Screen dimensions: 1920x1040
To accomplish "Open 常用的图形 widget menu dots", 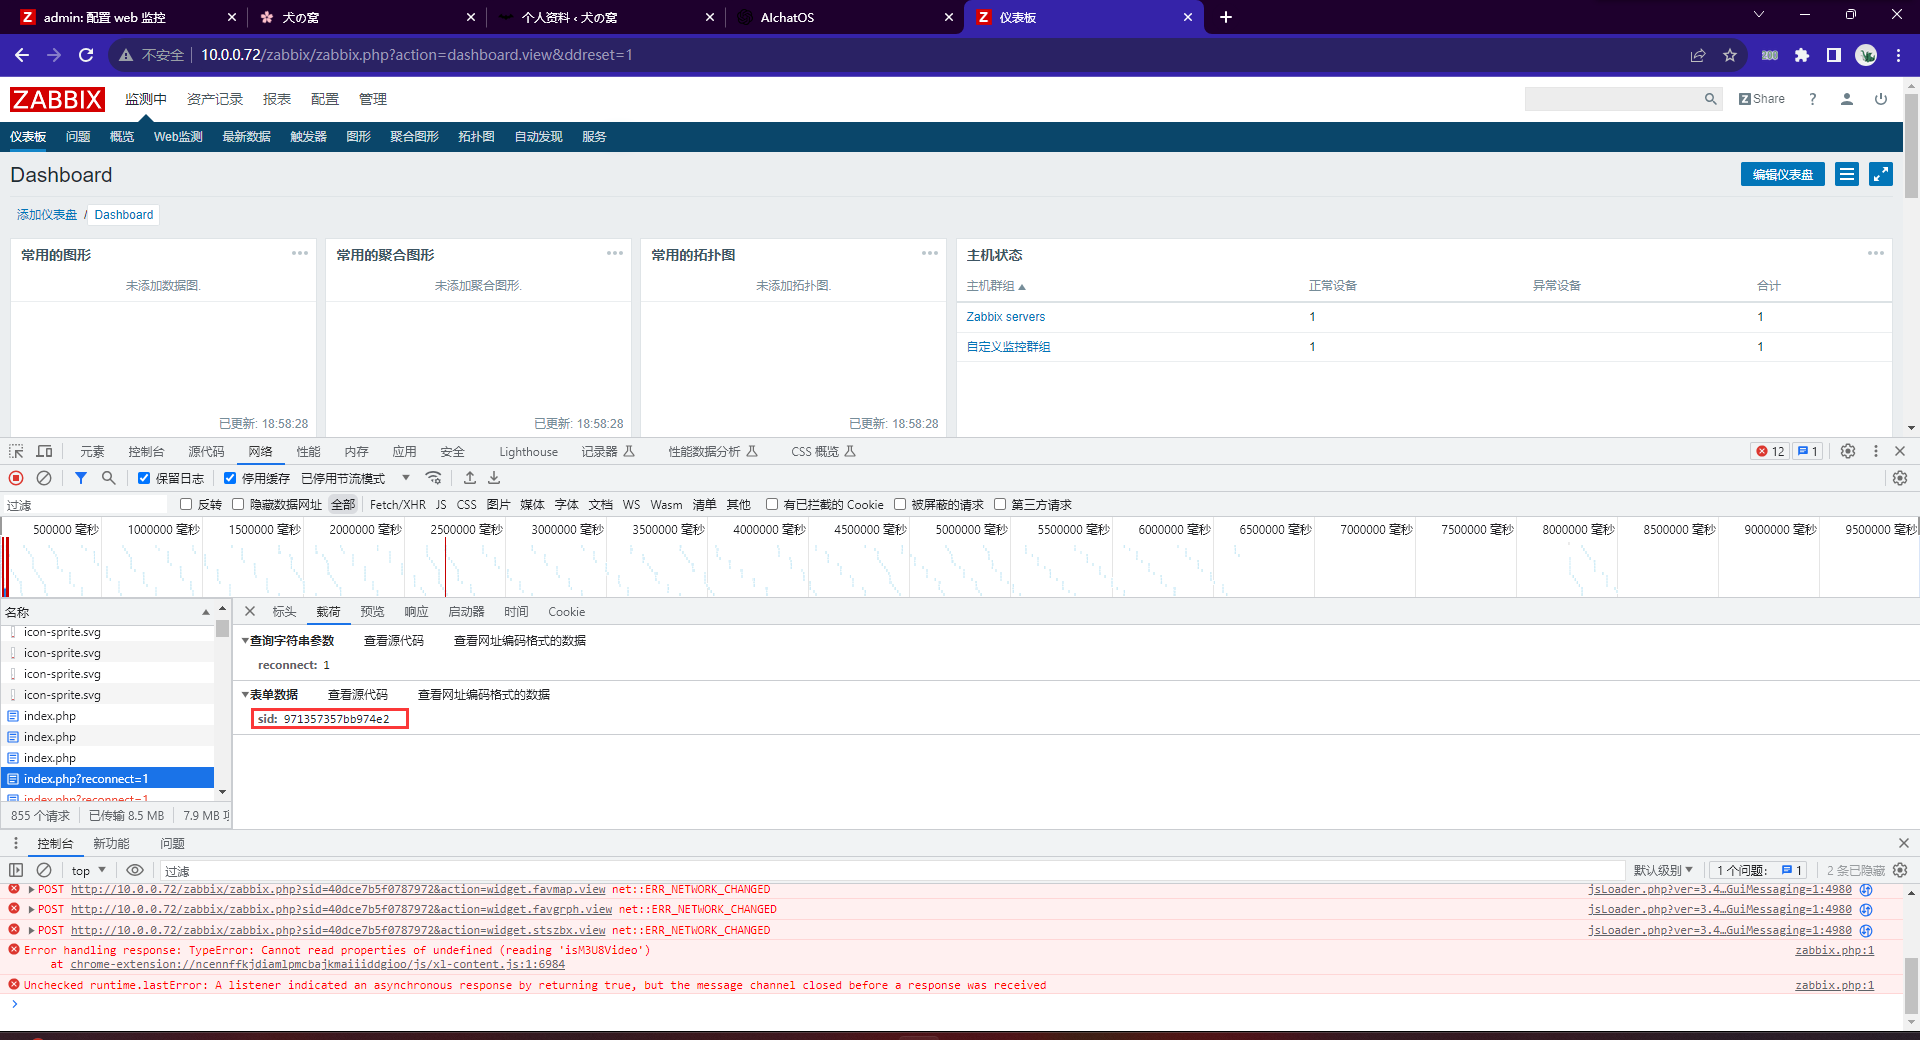I will point(300,253).
